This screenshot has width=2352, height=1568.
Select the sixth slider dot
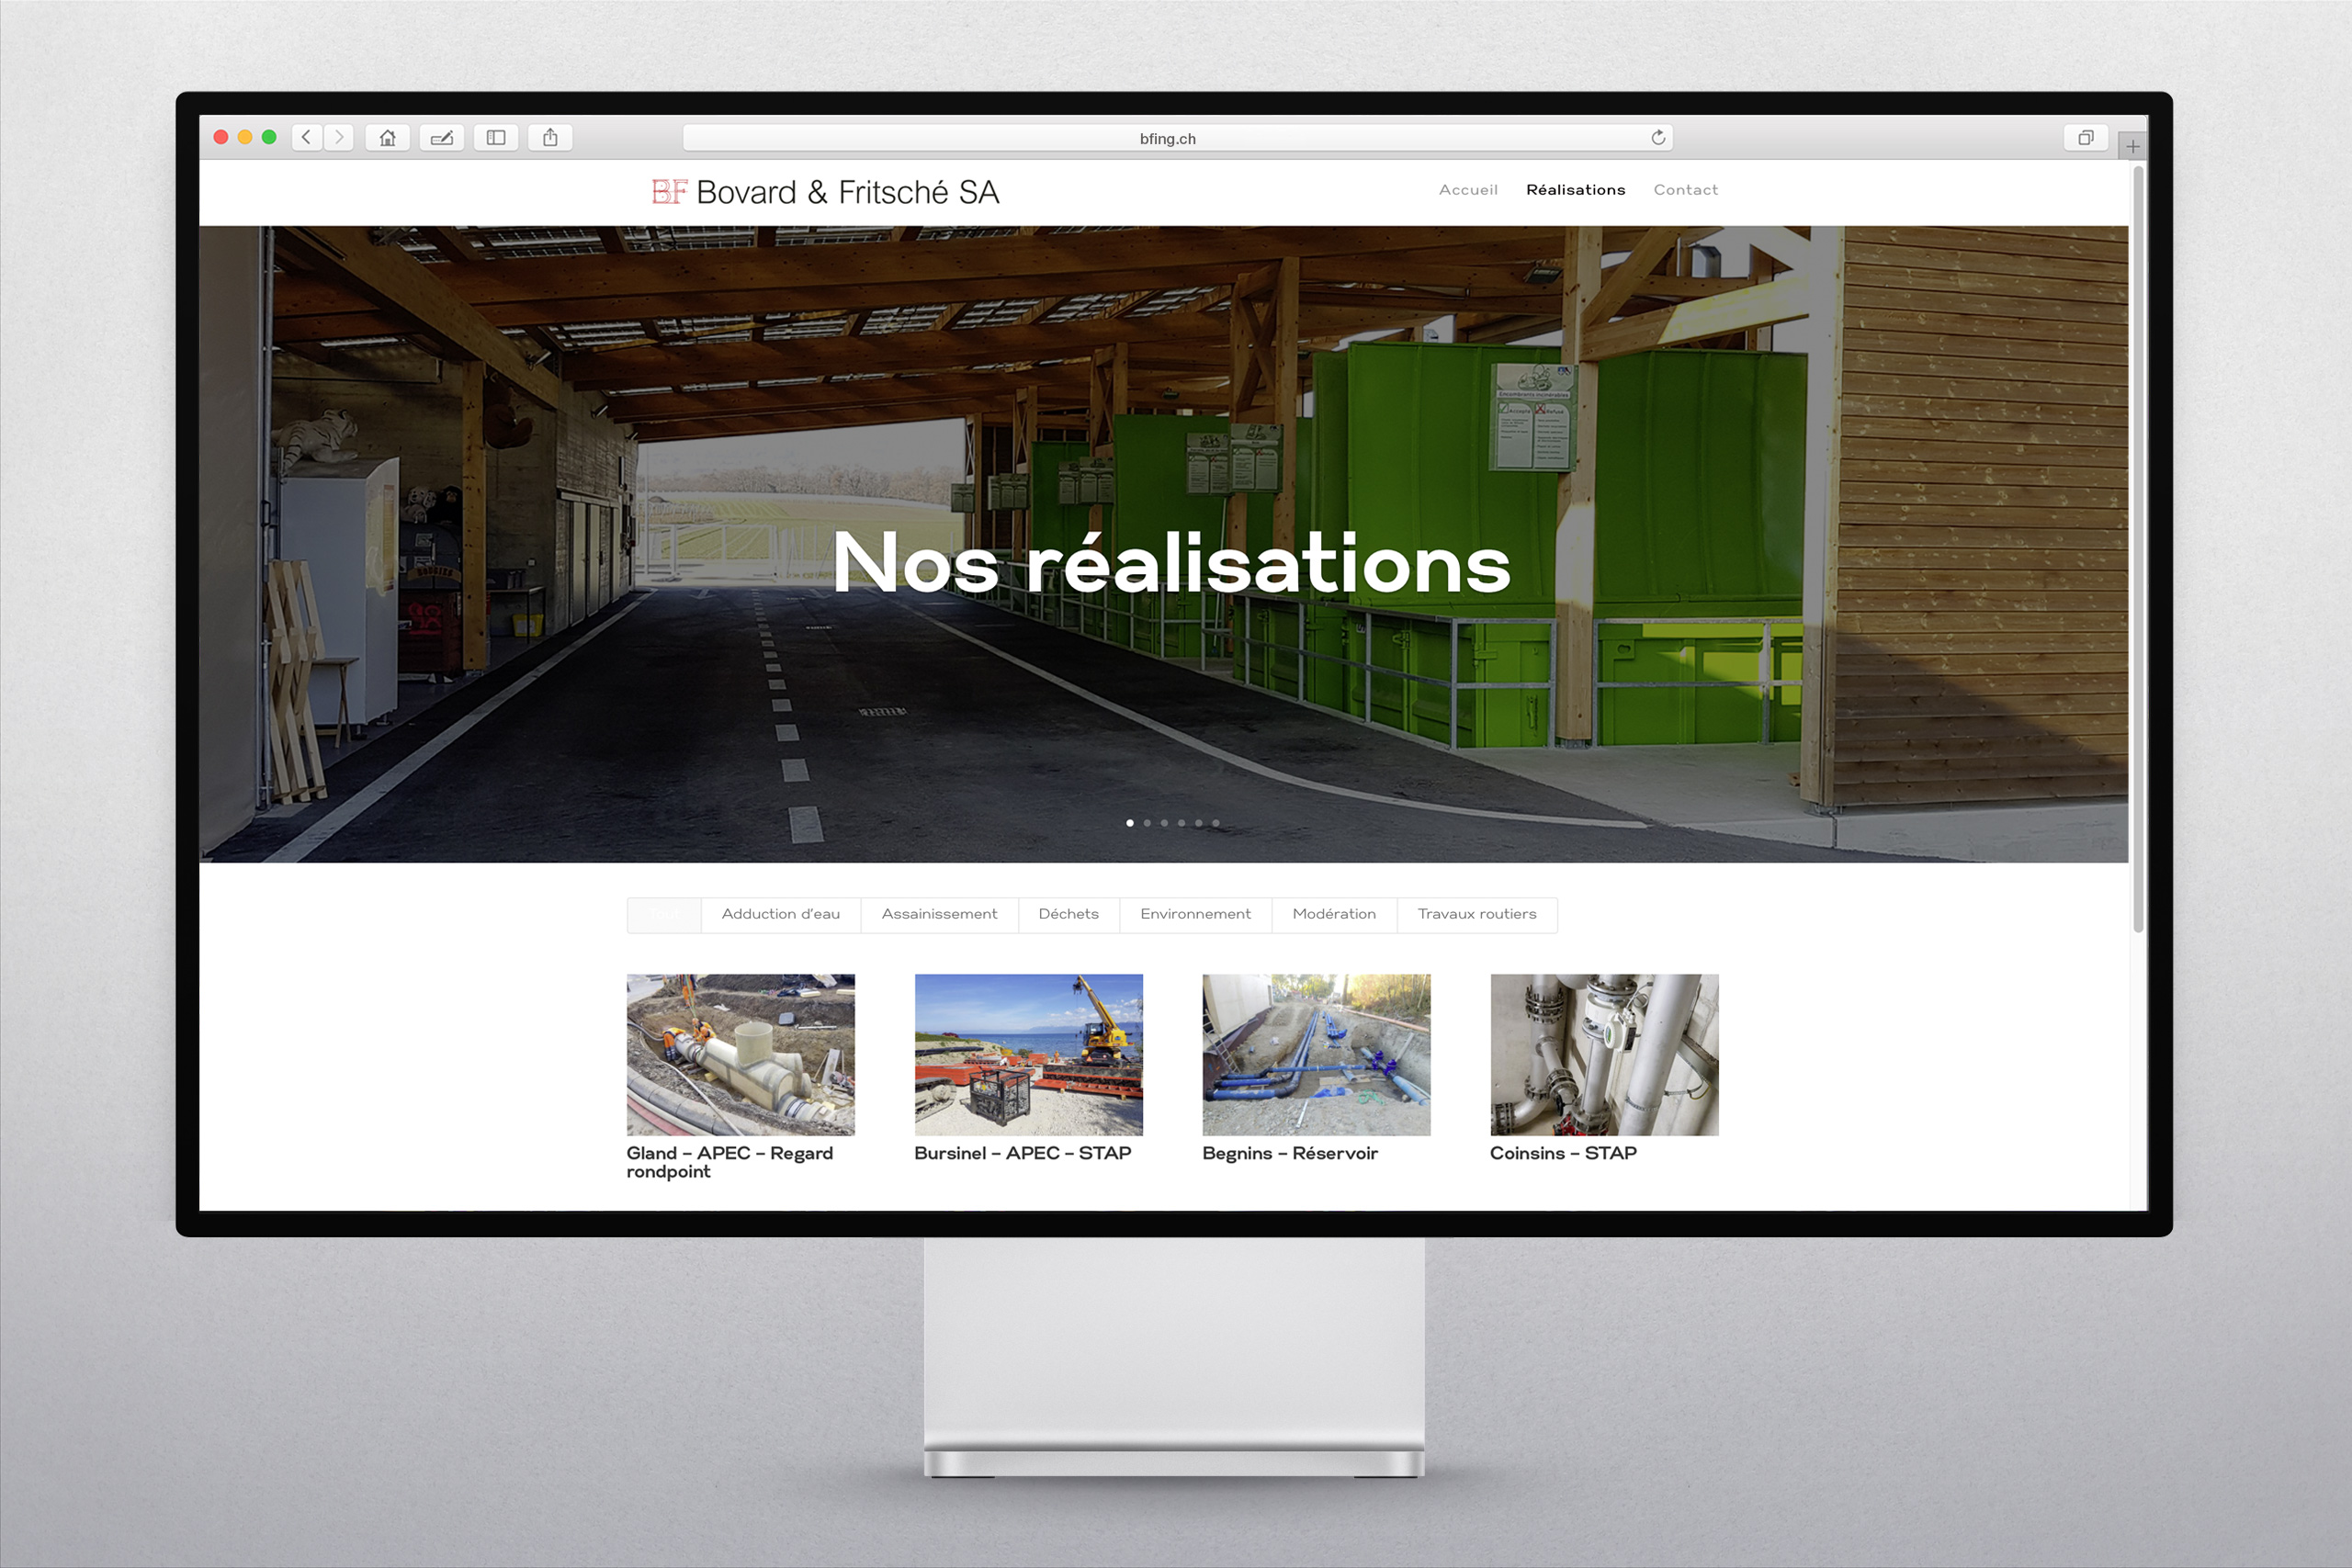[x=1215, y=823]
